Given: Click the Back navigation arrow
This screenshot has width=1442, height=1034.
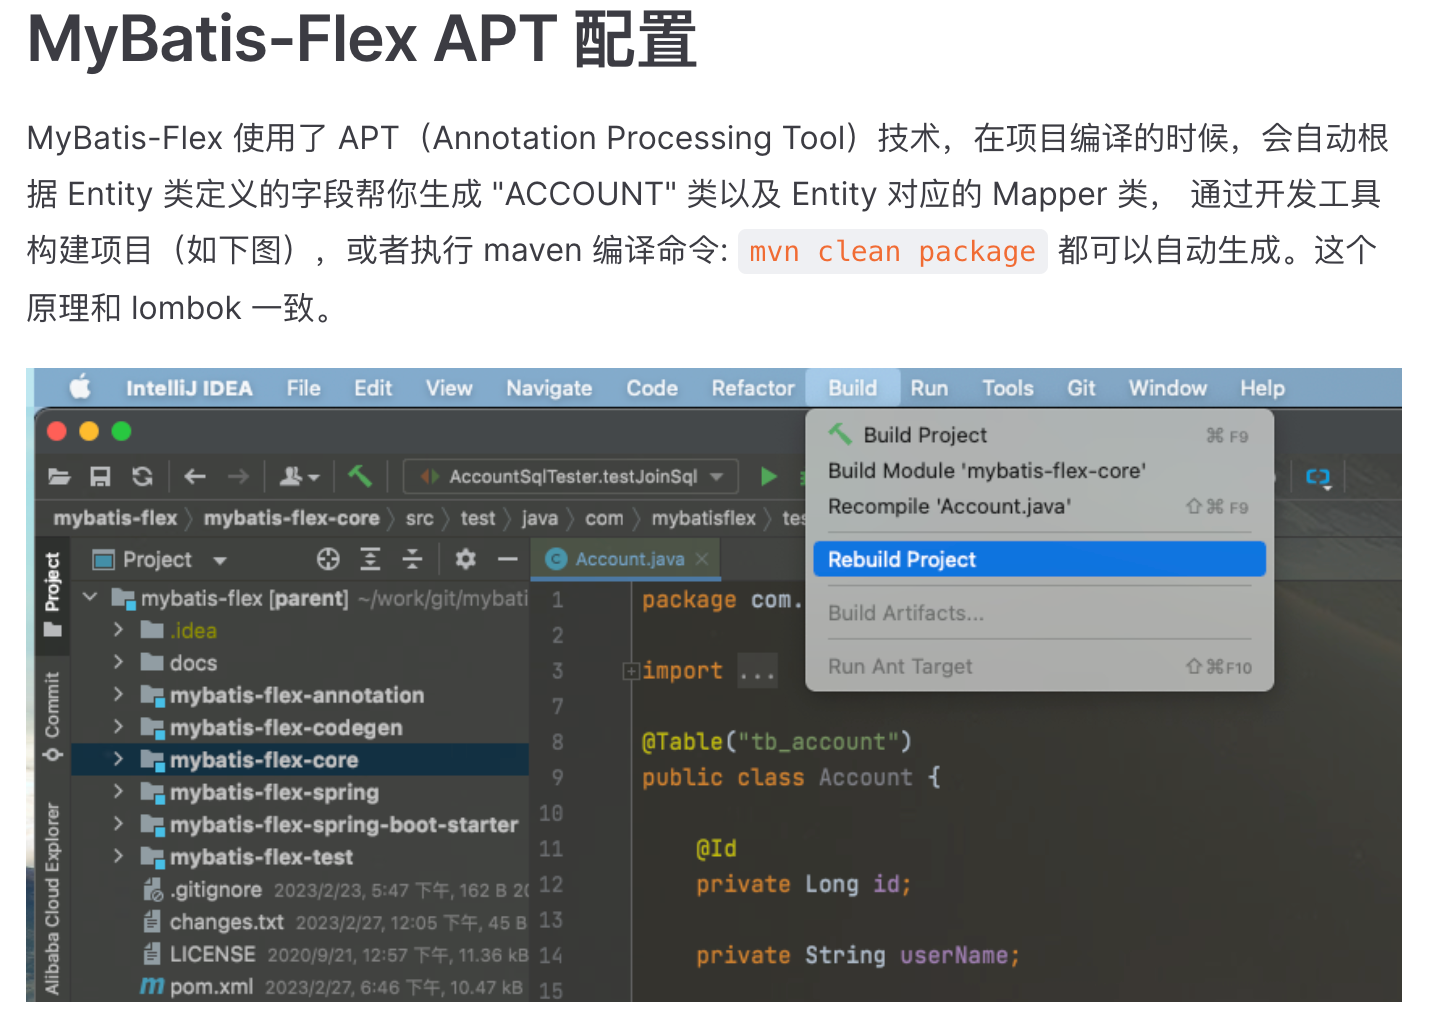Looking at the screenshot, I should (x=195, y=477).
